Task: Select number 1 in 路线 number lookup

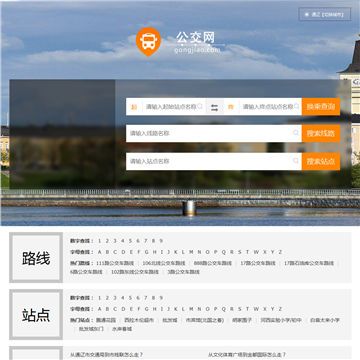Action: 99,241
